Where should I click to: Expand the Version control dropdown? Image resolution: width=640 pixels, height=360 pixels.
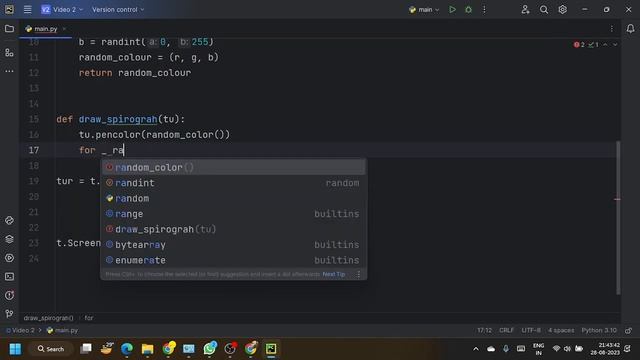point(118,9)
